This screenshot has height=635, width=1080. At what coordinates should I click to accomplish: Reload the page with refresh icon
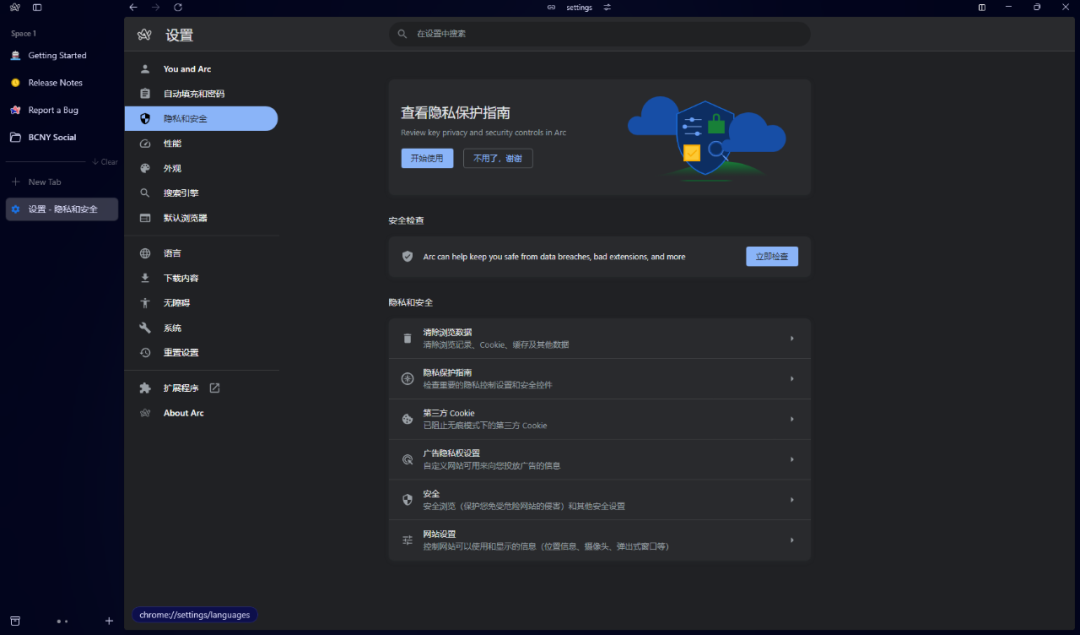(178, 8)
